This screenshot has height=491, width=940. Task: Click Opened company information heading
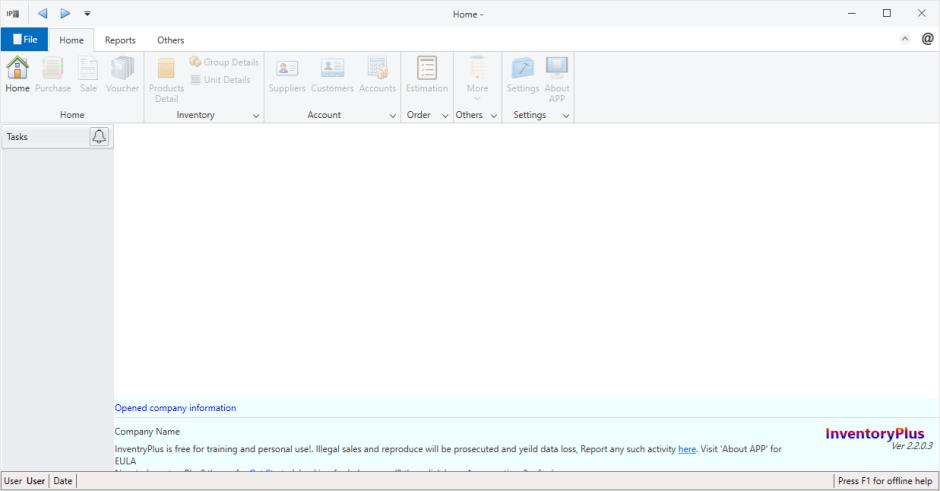point(175,408)
